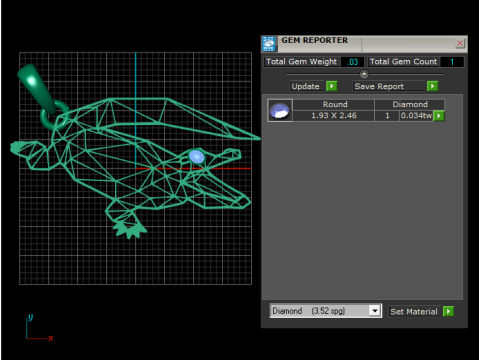Click the green bail loop on the pendant
Viewport: 480px width, 360px height.
[53, 116]
